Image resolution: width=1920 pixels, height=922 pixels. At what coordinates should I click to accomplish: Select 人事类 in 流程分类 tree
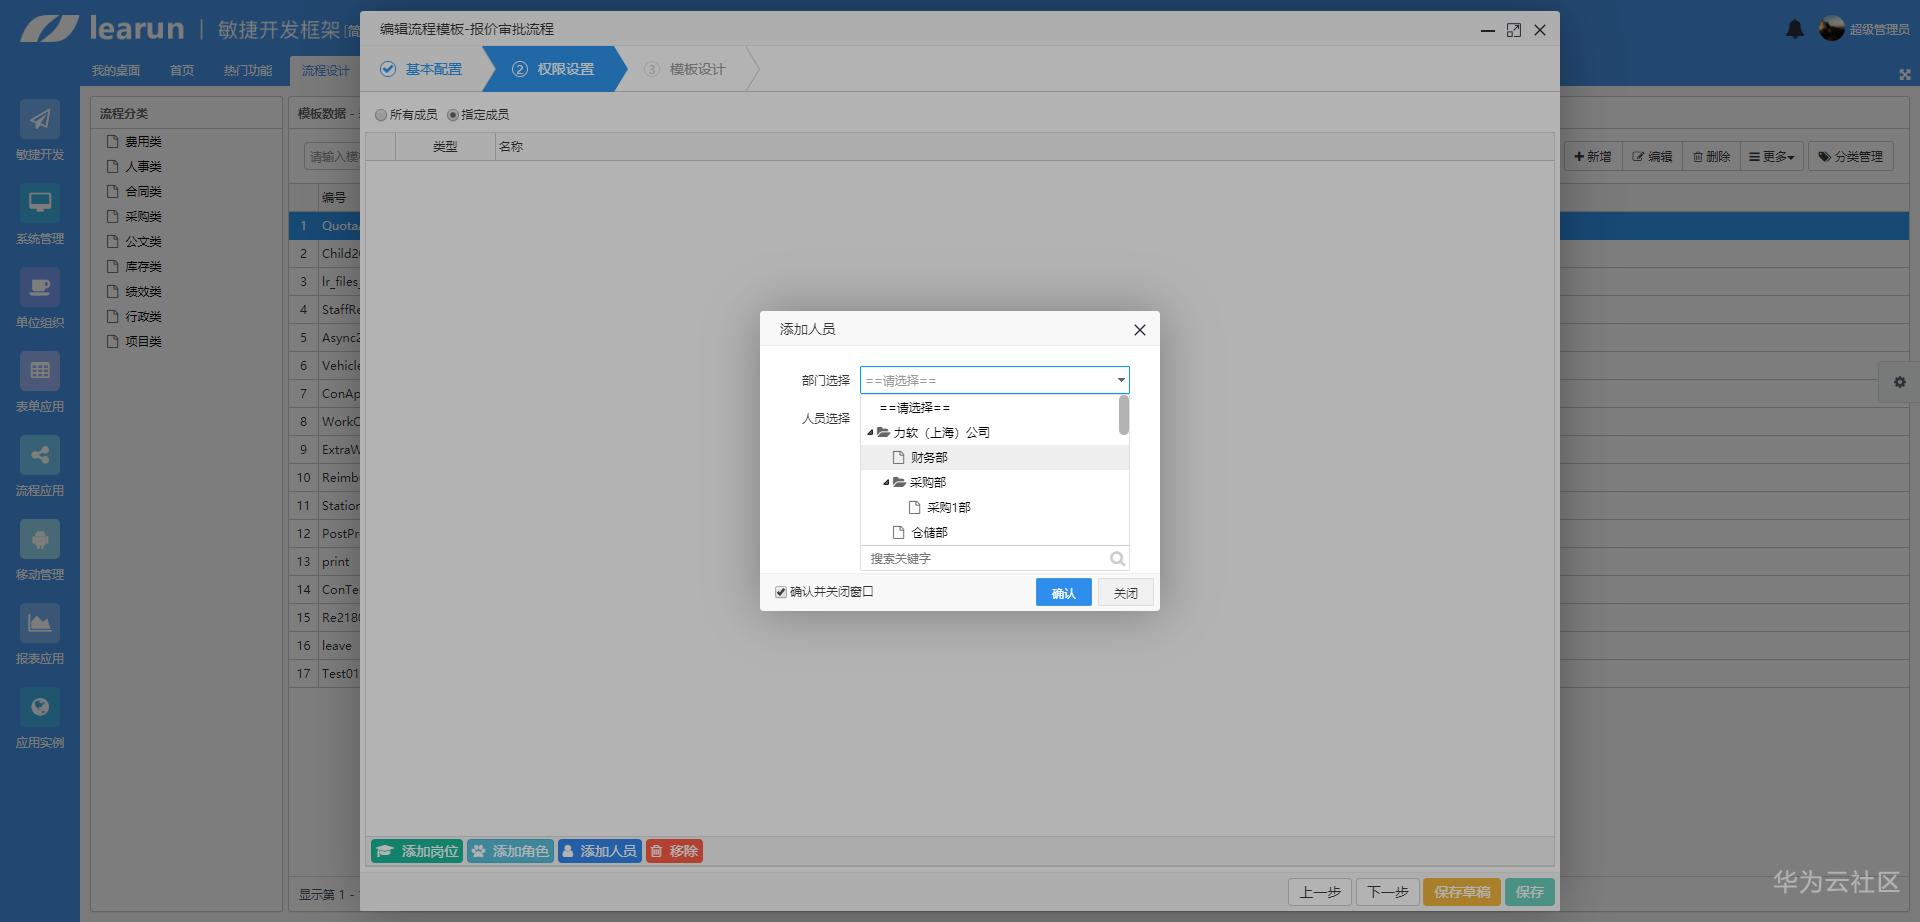tap(143, 167)
